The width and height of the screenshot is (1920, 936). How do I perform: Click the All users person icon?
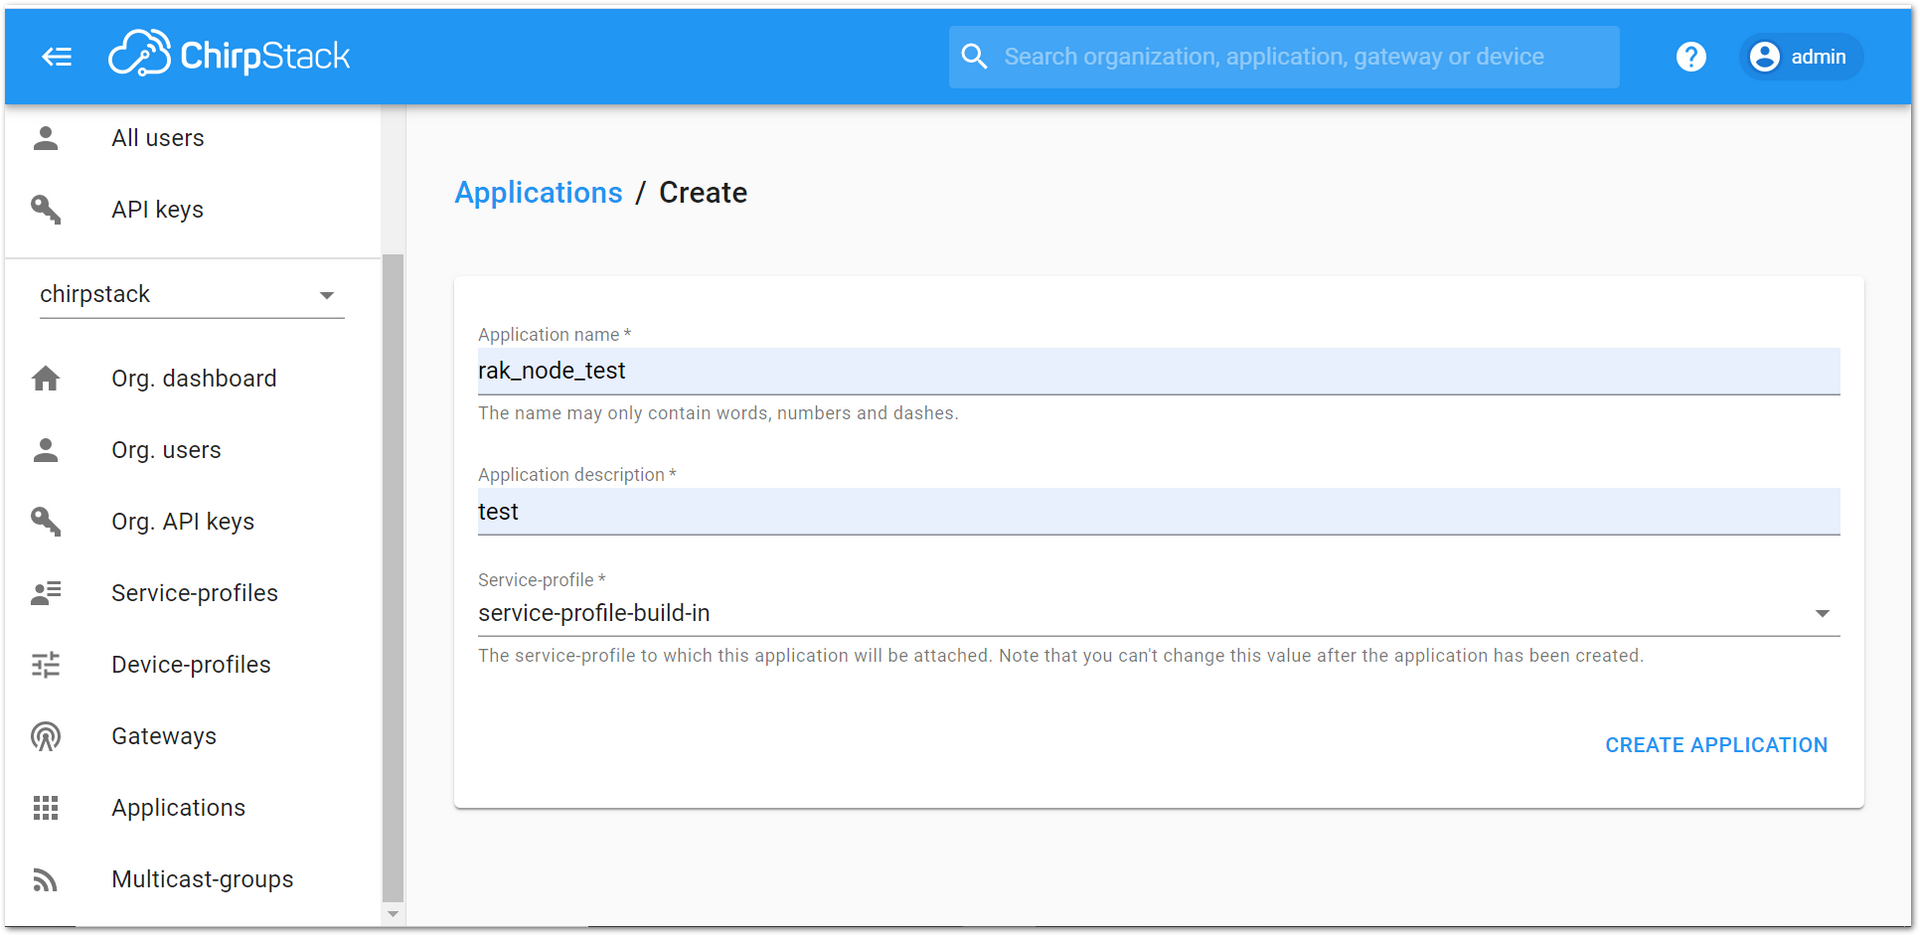[46, 138]
